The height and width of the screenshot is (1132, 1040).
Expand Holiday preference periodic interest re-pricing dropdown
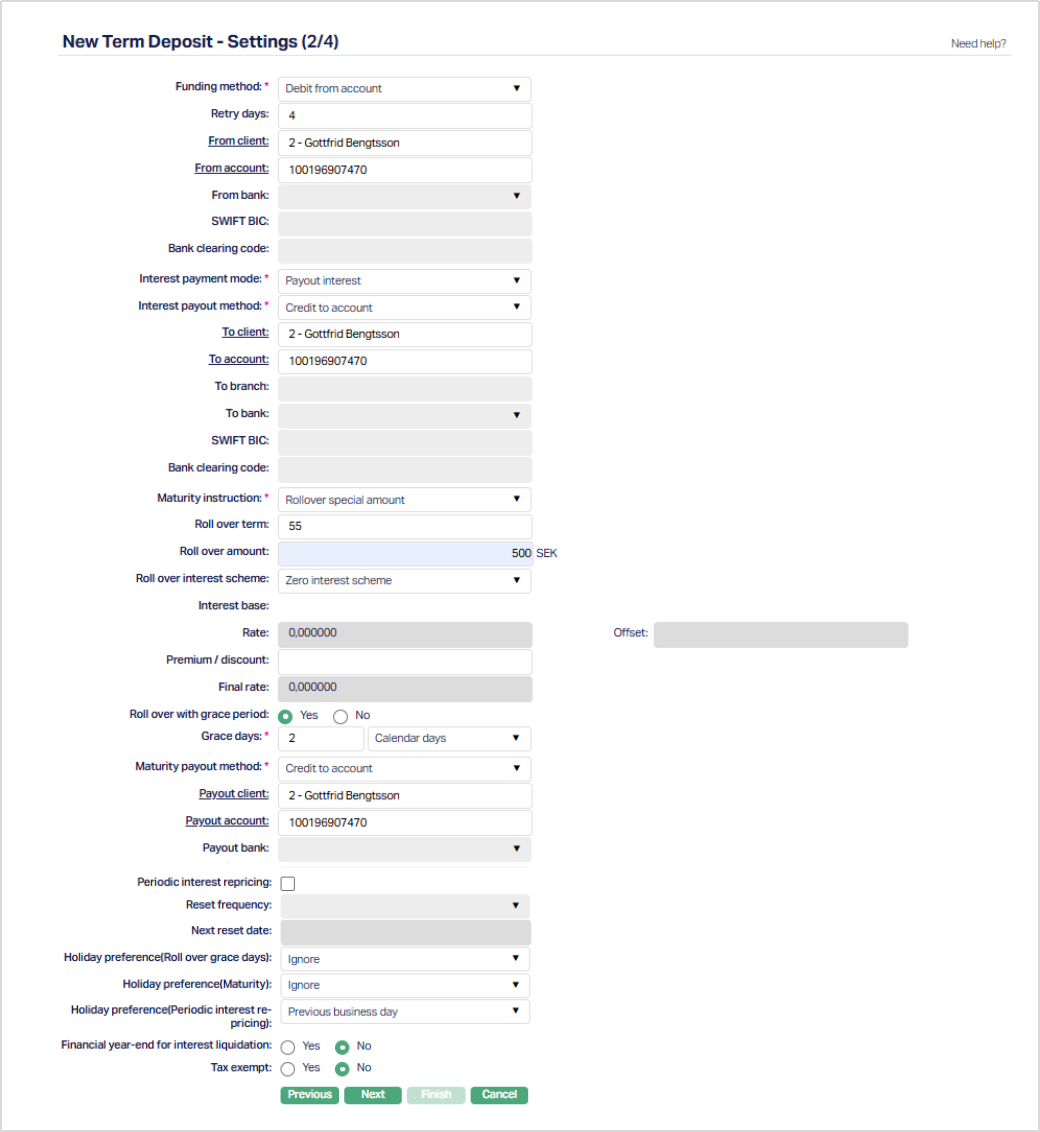pos(405,1012)
